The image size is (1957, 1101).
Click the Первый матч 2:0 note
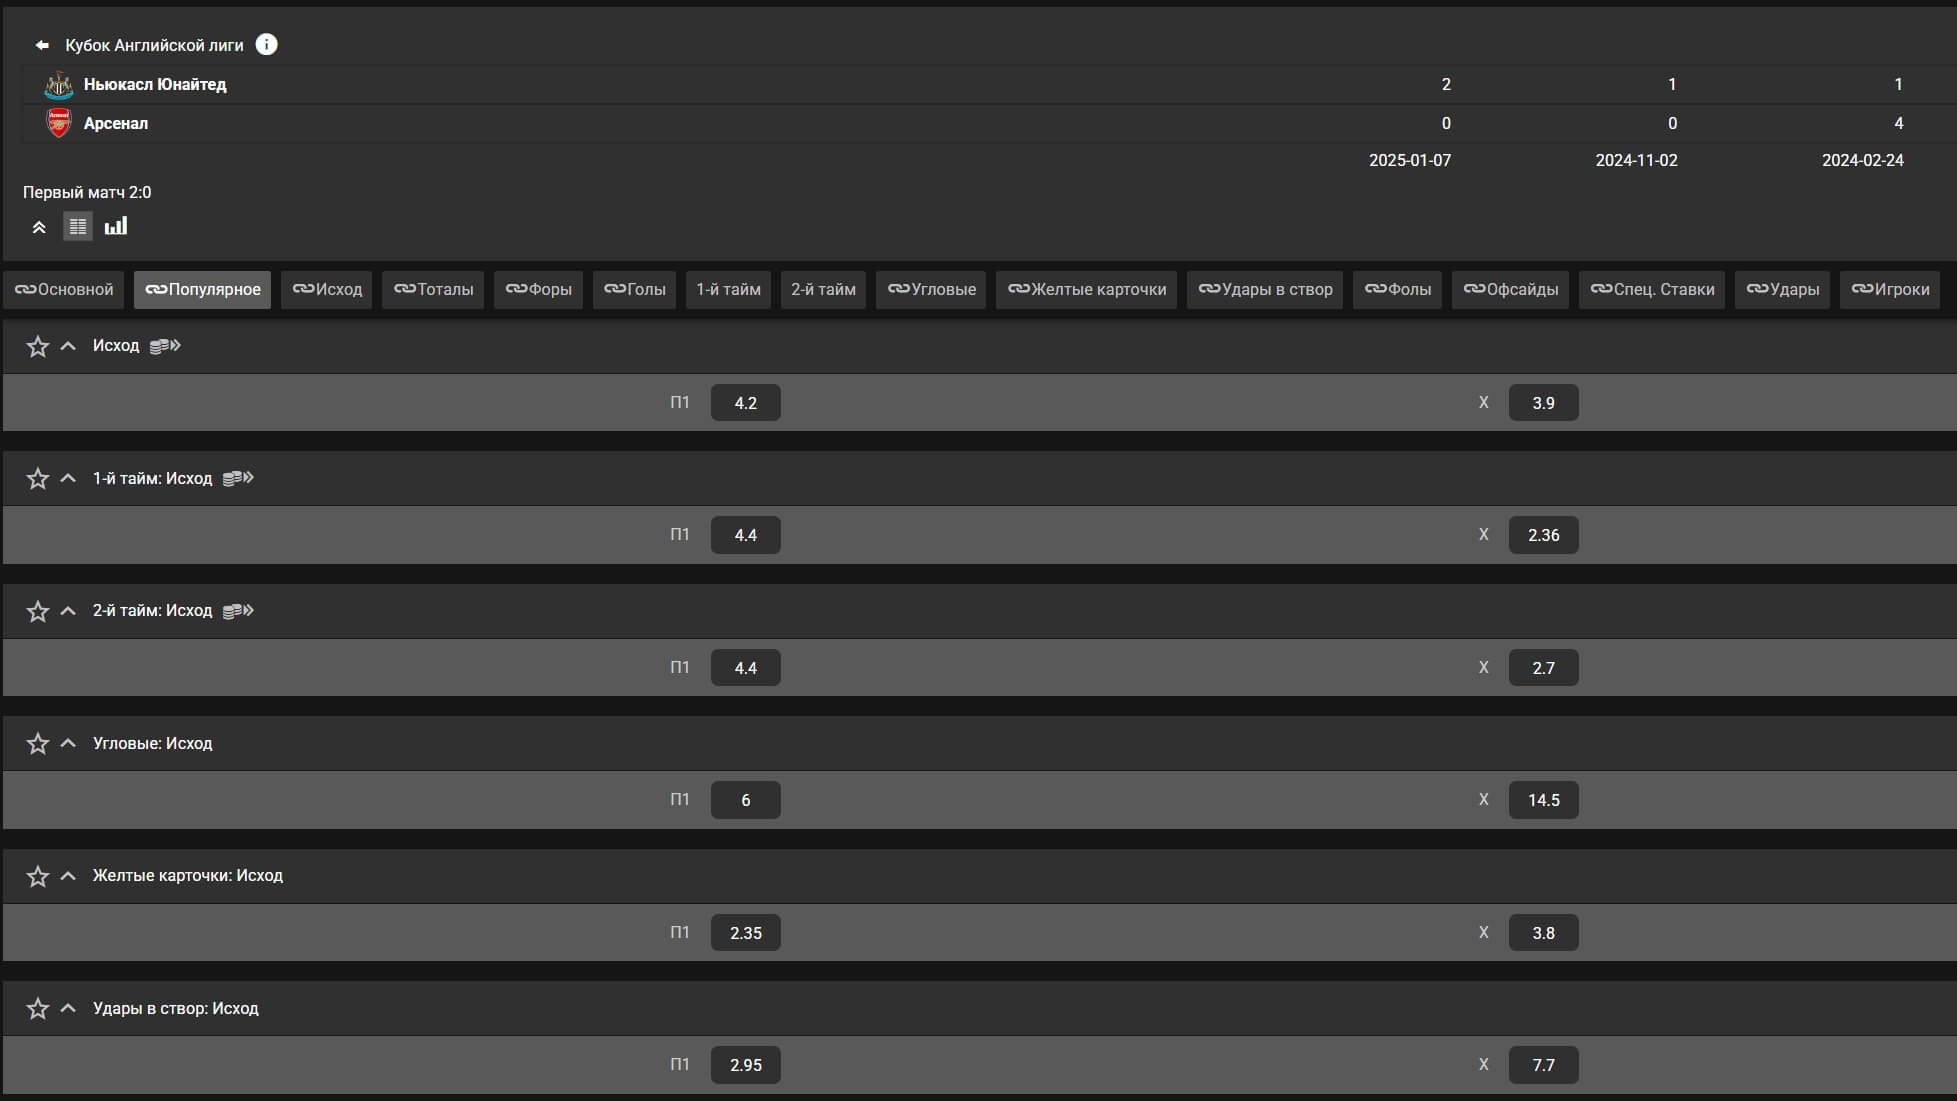(x=87, y=192)
